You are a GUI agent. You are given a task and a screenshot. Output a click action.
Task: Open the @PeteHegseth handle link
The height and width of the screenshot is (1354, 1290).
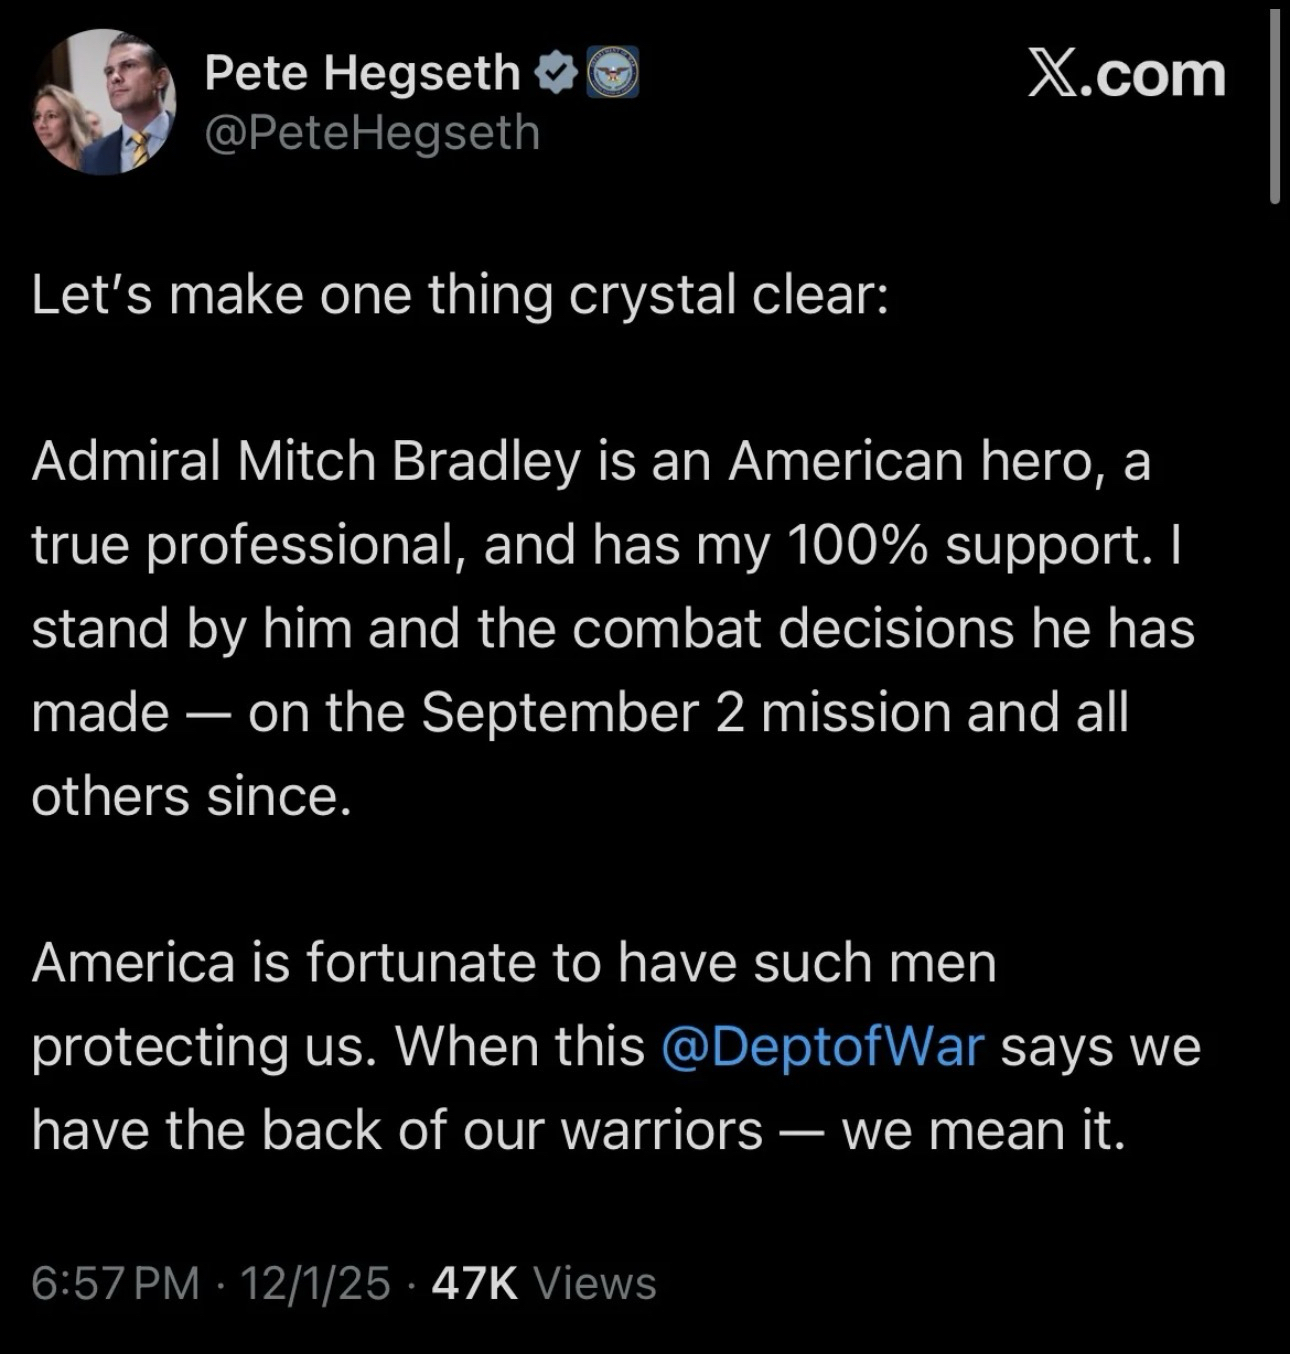tap(372, 133)
